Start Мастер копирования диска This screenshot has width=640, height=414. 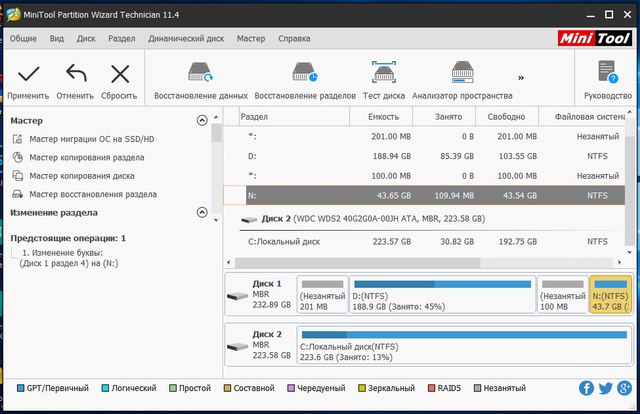(x=73, y=176)
